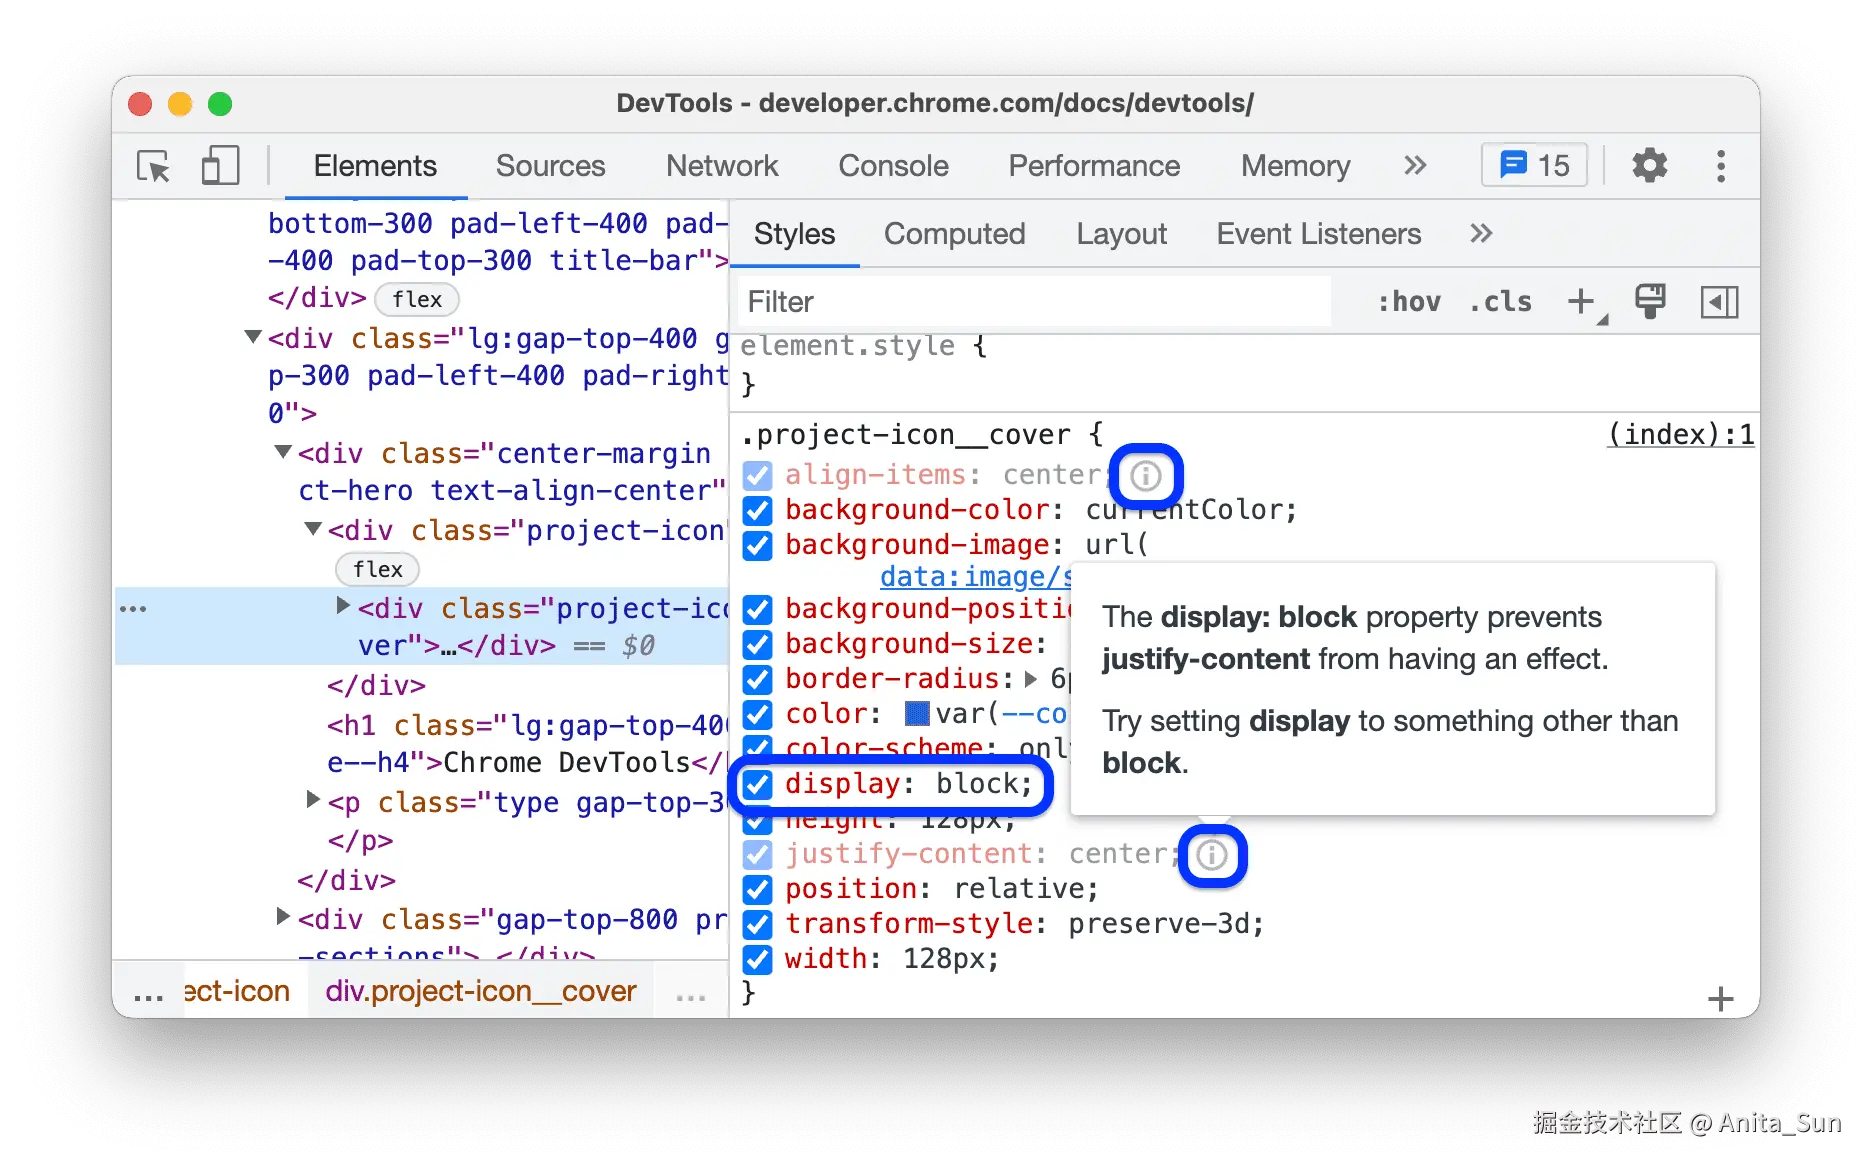Viewport: 1872px width, 1166px height.
Task: Uncheck the background-position property
Action: 758,609
